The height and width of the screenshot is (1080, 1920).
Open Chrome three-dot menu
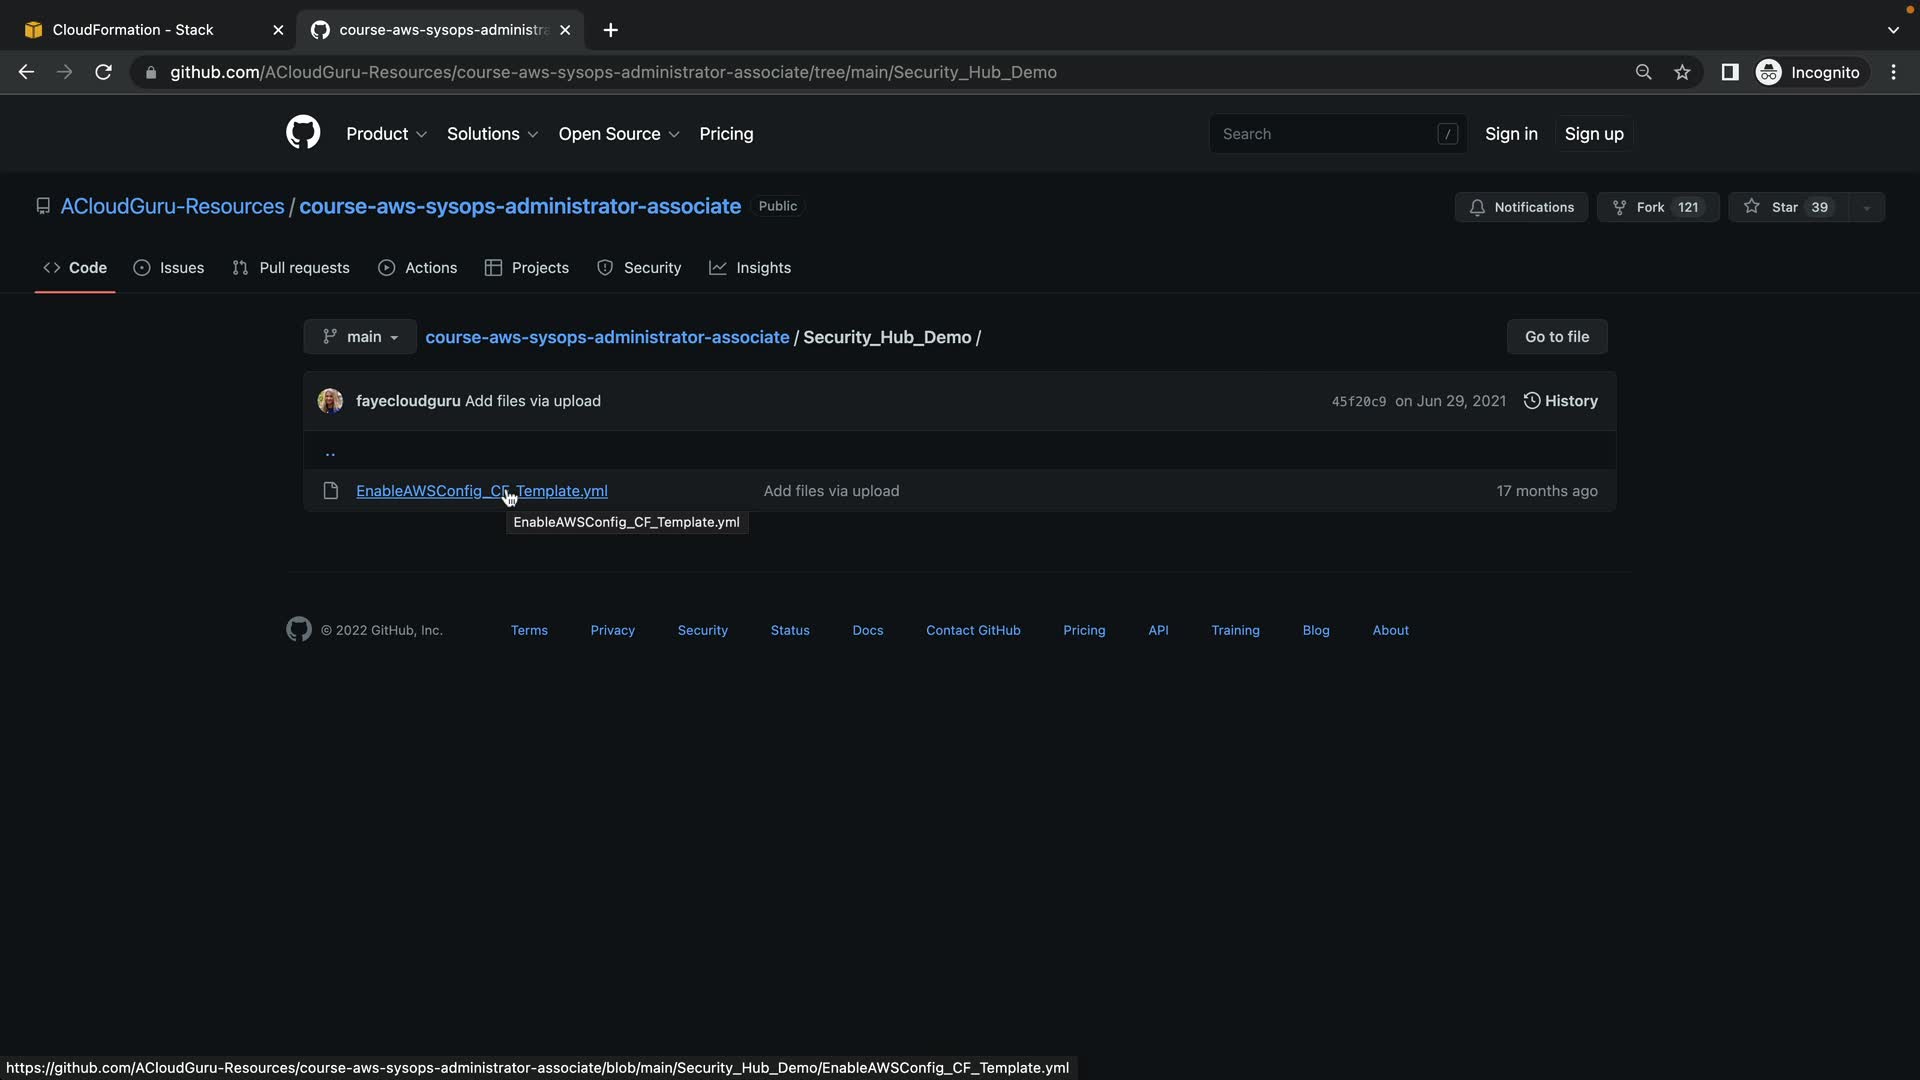[1893, 72]
